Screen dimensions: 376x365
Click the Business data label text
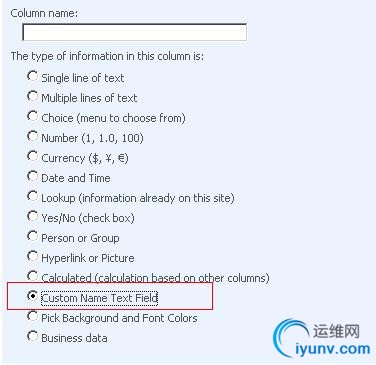point(74,338)
